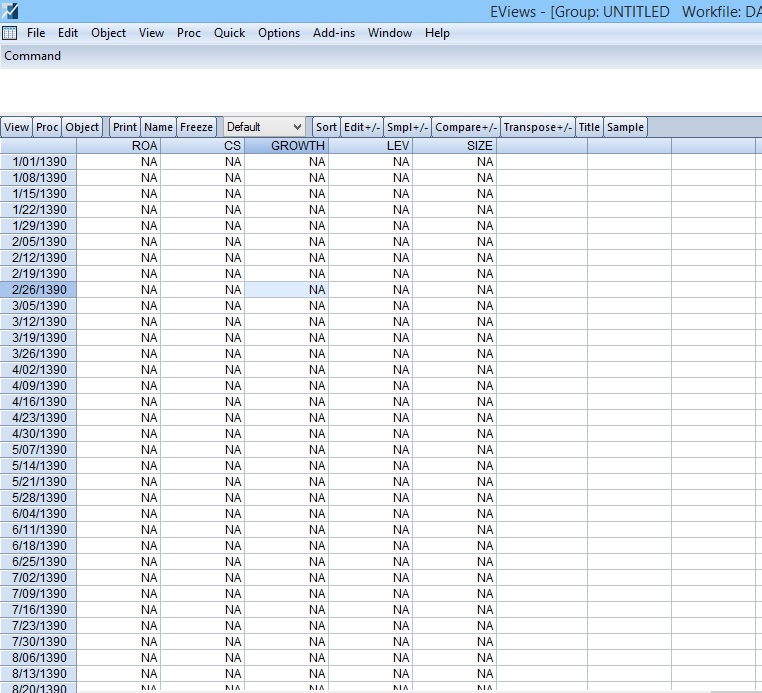Click the CS cell in row 8/06/1390
This screenshot has width=762, height=693.
tap(202, 658)
